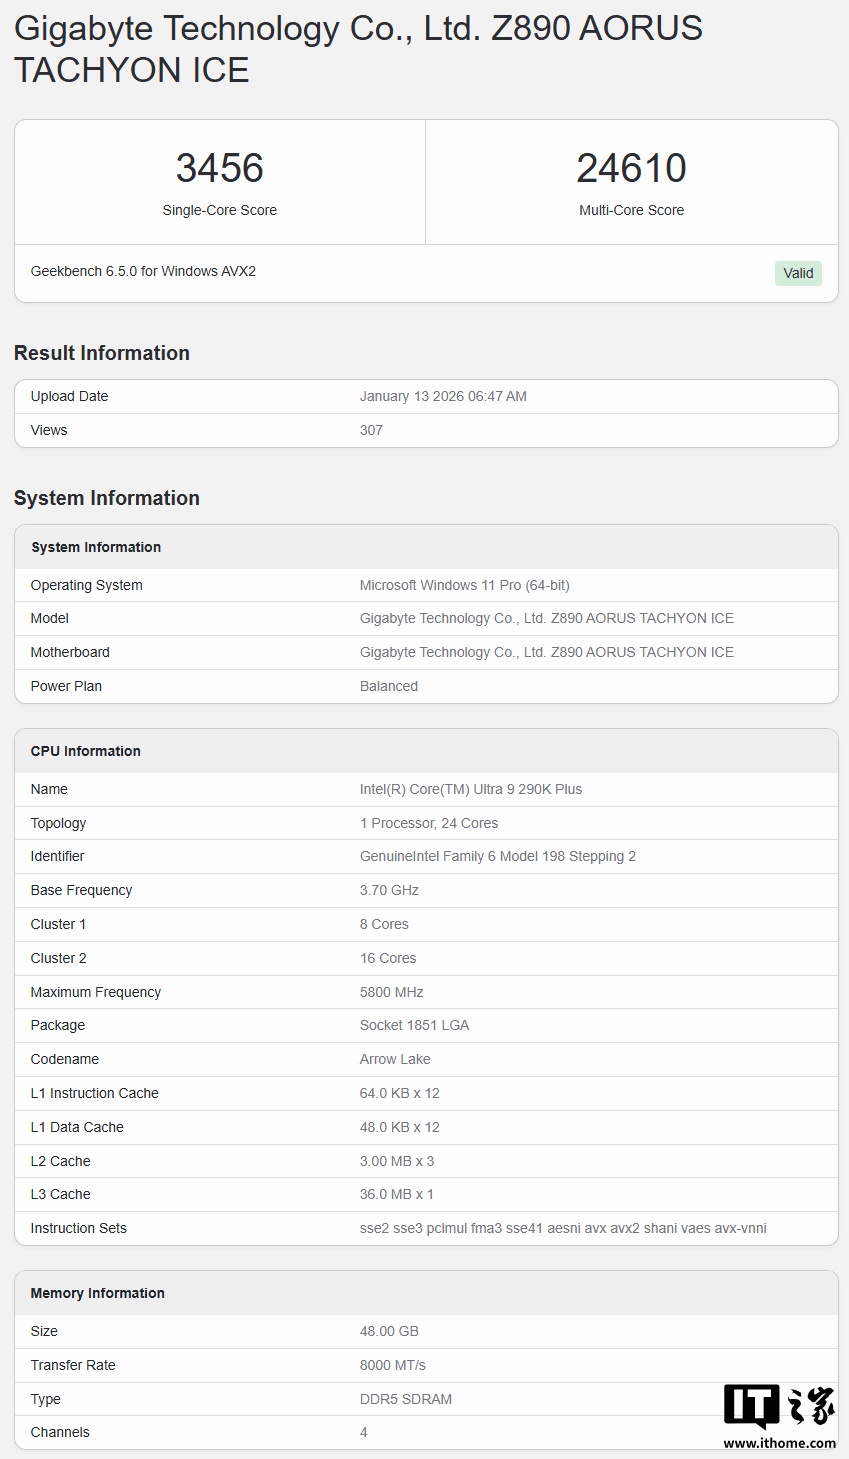Click the Balanced power plan value
The height and width of the screenshot is (1459, 849).
(x=389, y=686)
